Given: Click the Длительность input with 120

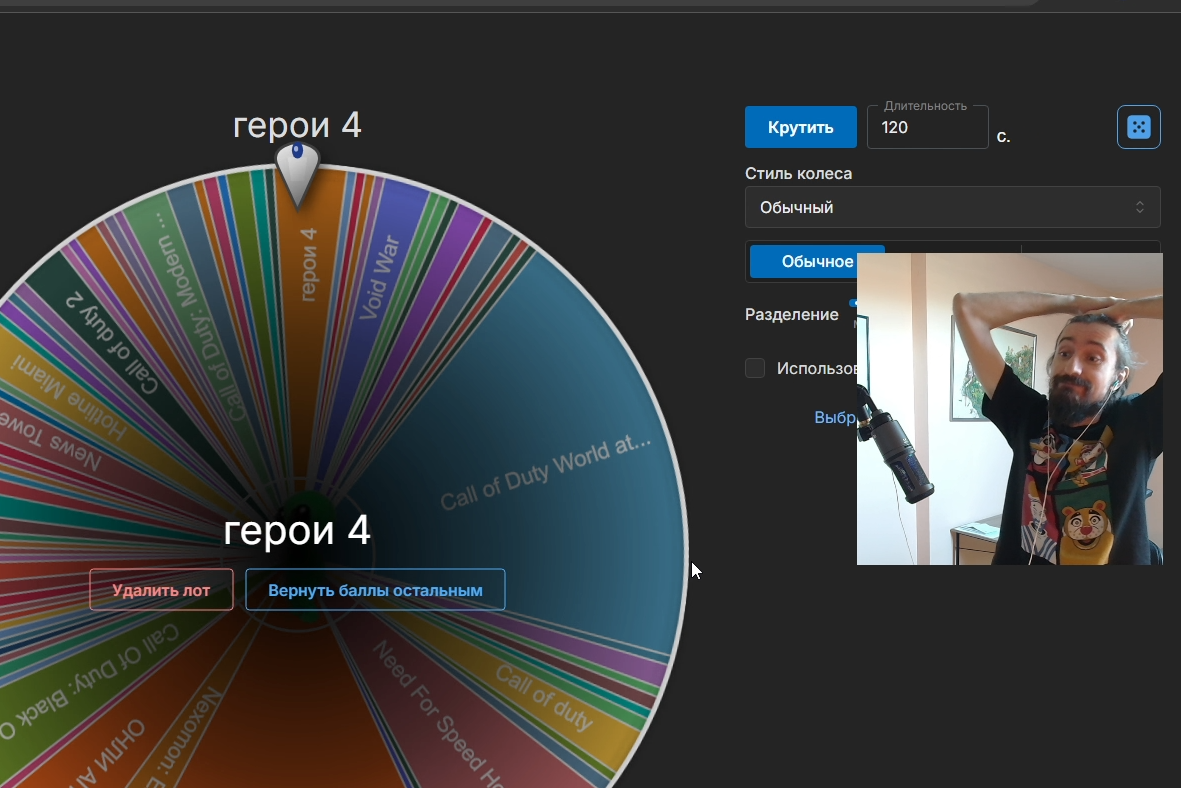Looking at the screenshot, I should [927, 127].
